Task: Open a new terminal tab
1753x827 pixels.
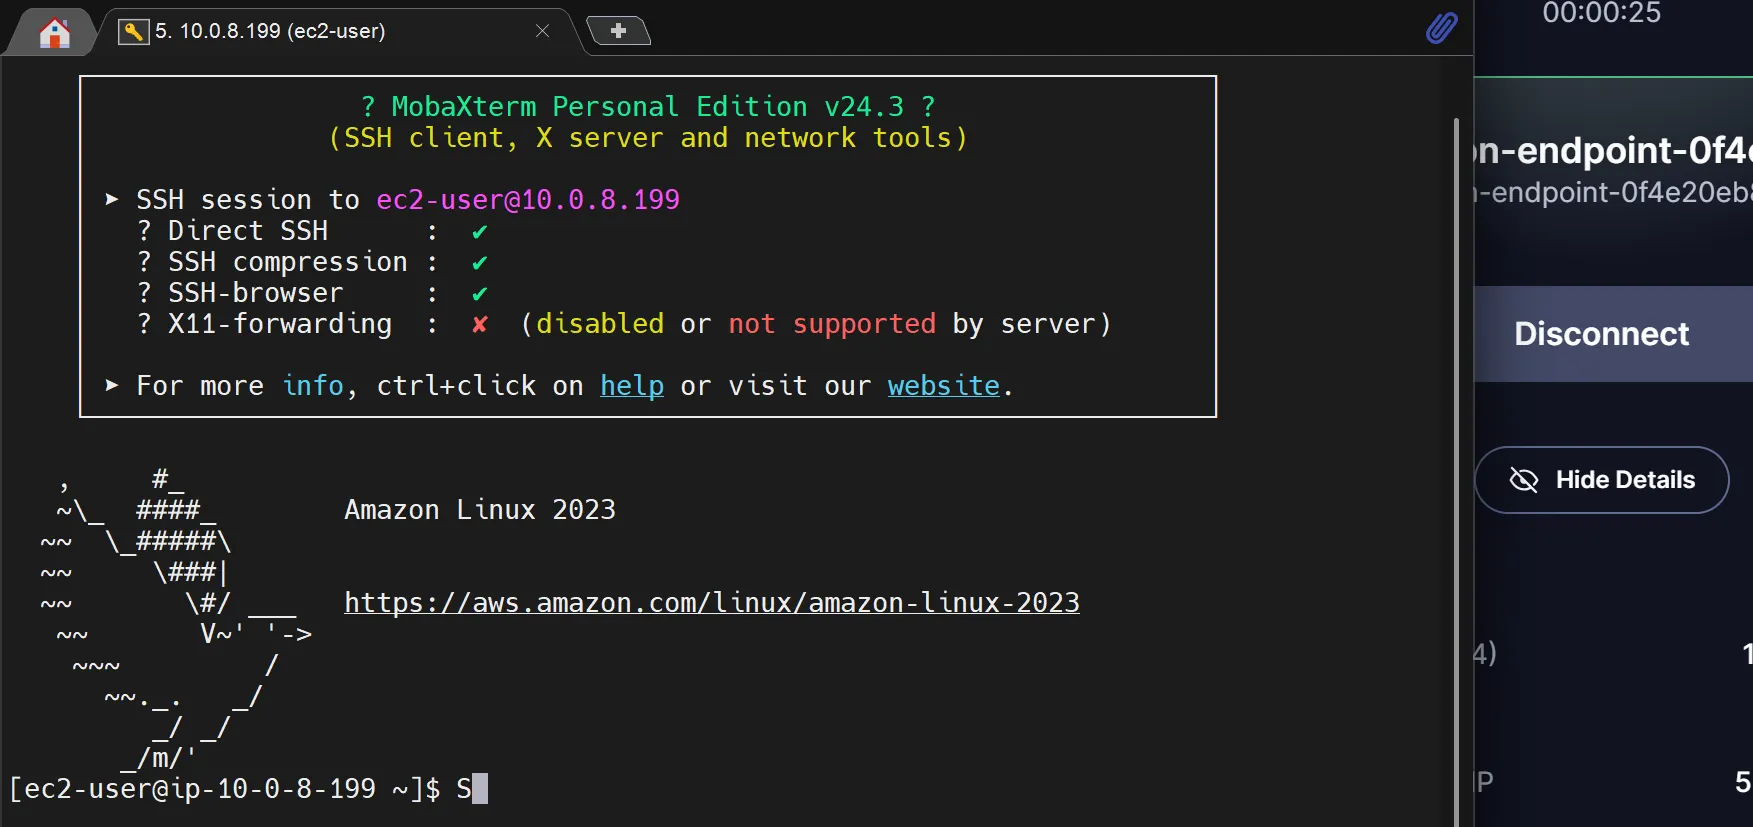Action: click(618, 31)
